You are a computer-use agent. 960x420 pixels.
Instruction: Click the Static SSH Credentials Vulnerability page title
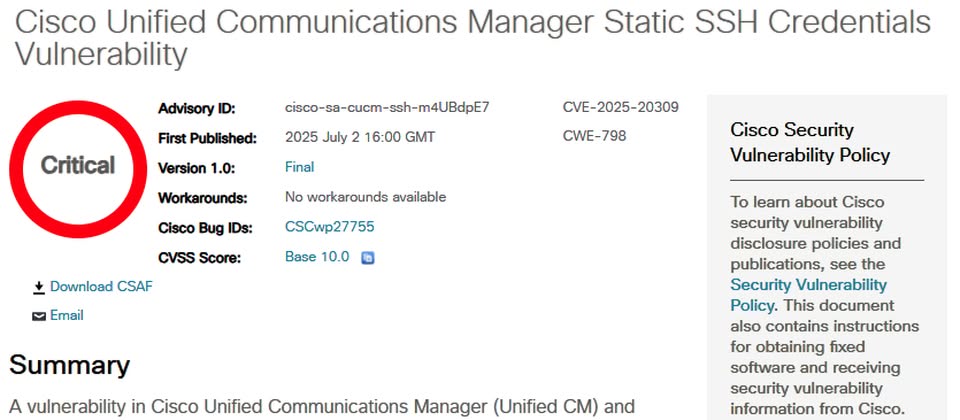(x=473, y=38)
